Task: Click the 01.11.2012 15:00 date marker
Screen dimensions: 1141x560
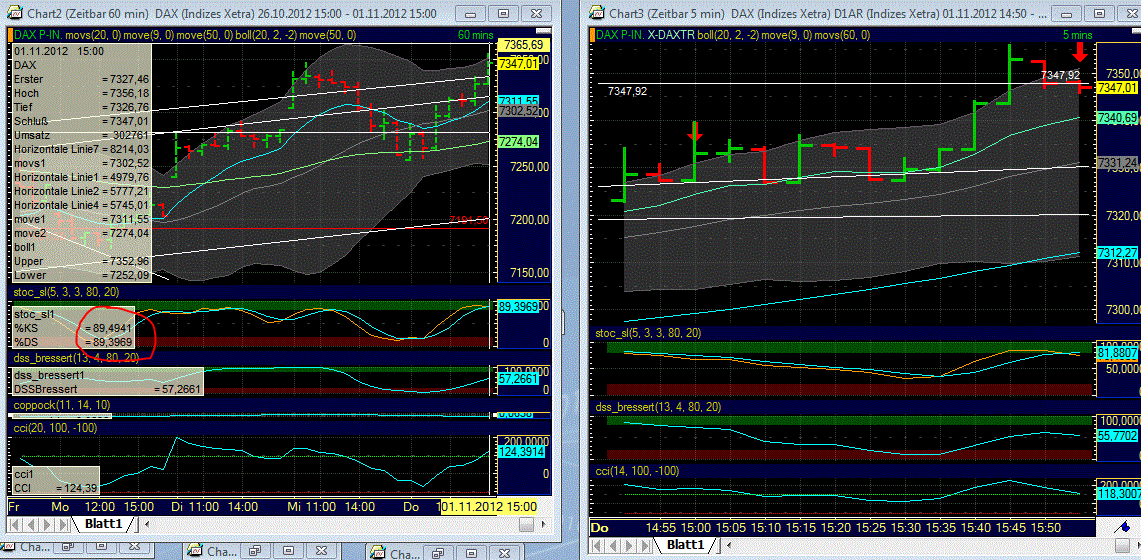Action: (x=489, y=507)
